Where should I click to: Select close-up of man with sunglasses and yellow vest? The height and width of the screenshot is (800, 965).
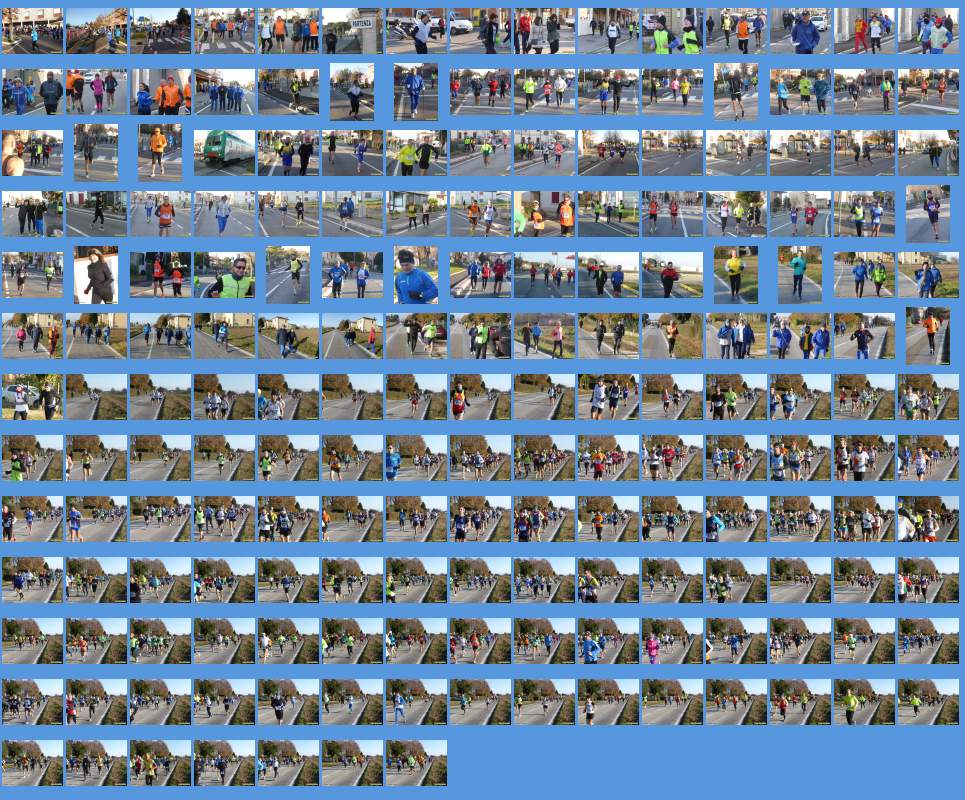[225, 275]
